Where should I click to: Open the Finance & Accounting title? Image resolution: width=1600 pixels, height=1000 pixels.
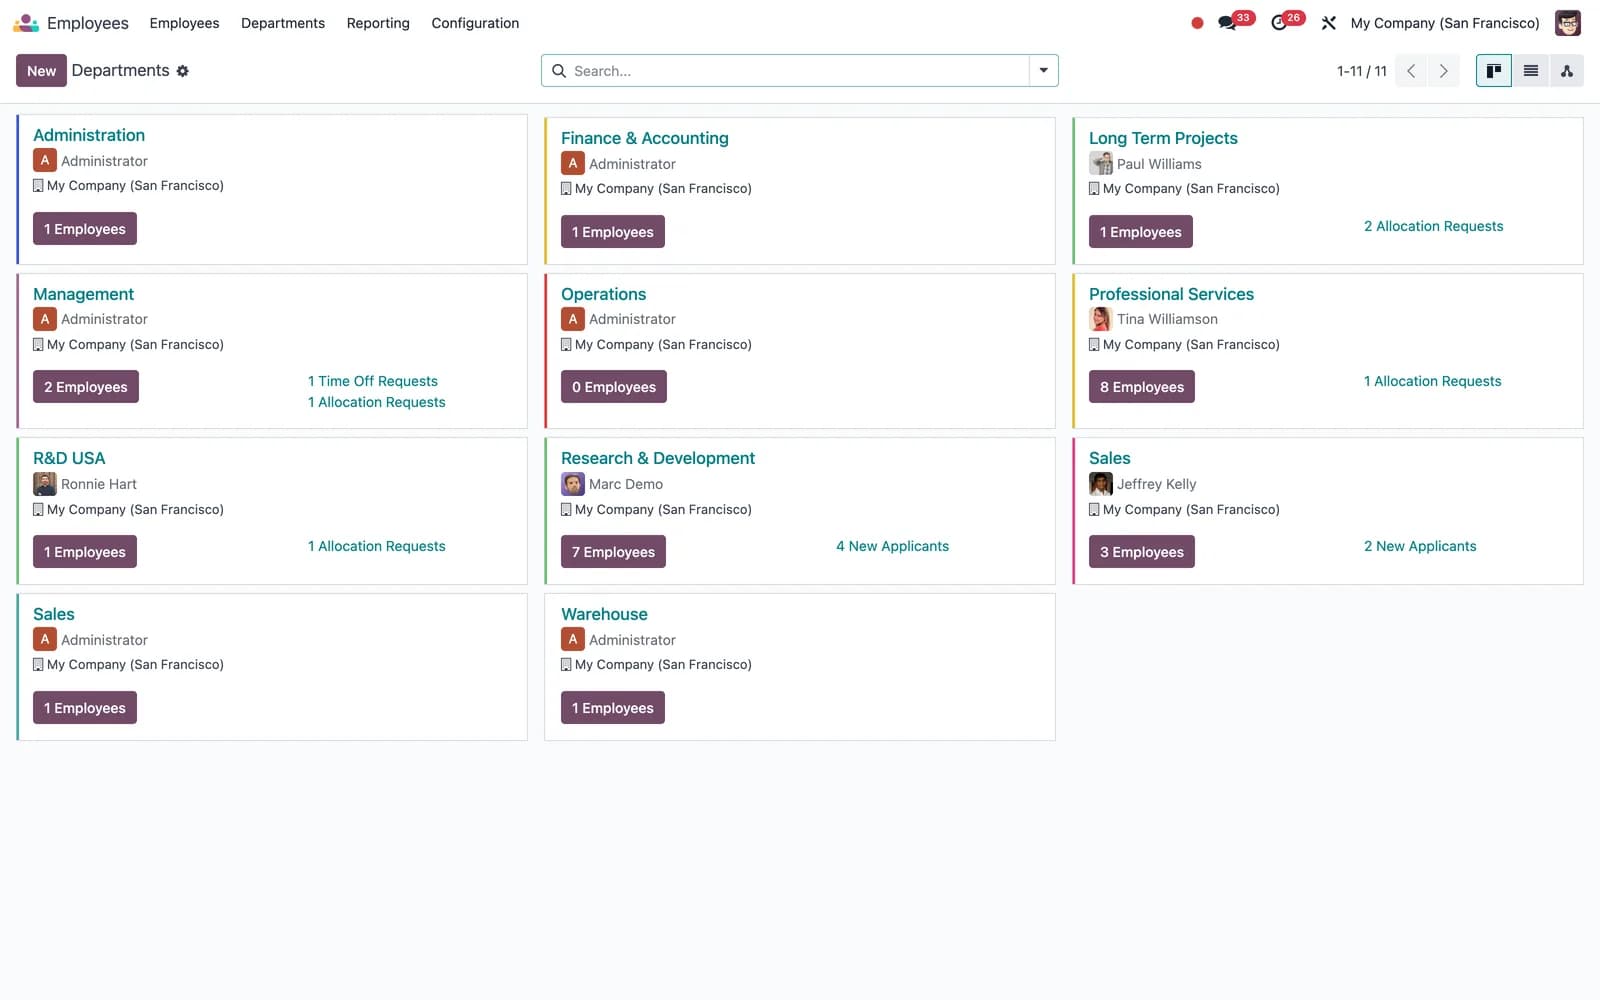(645, 138)
